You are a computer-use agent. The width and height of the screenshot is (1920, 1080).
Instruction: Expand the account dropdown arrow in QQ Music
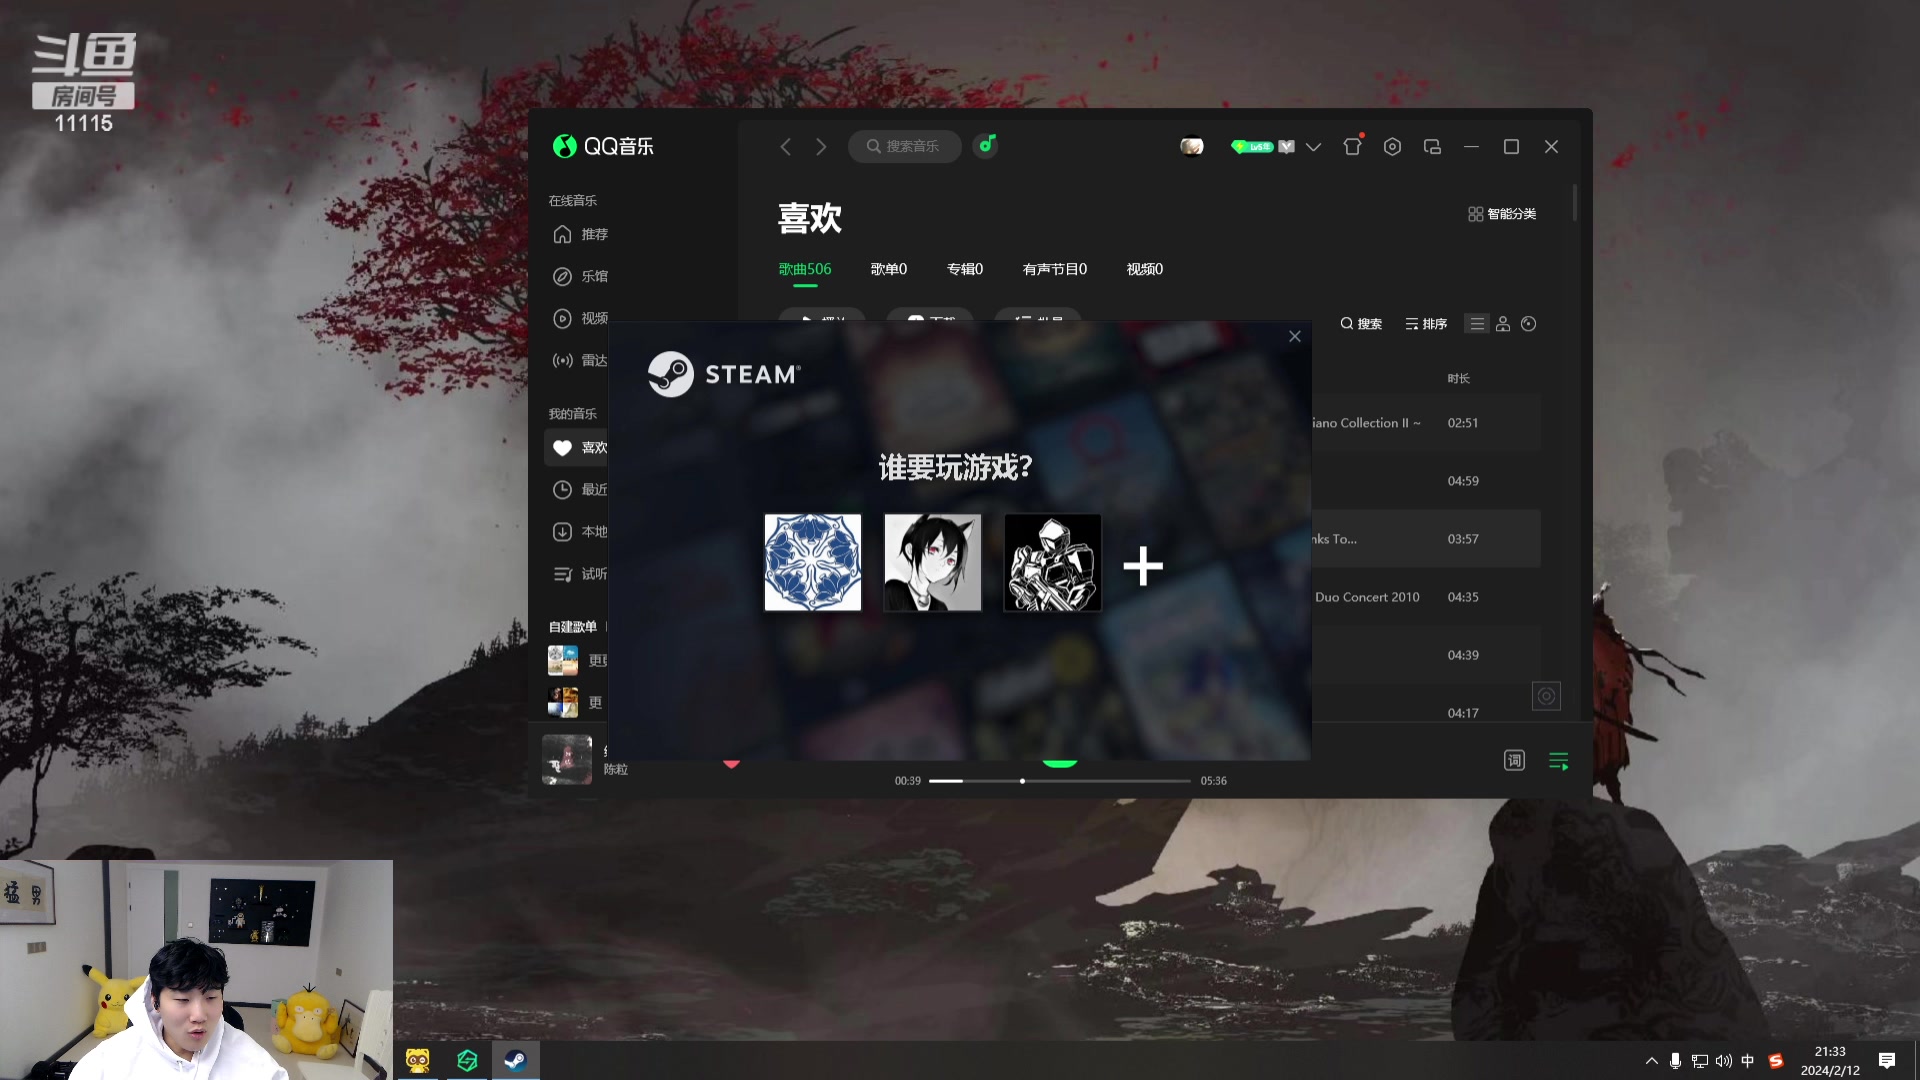1314,147
